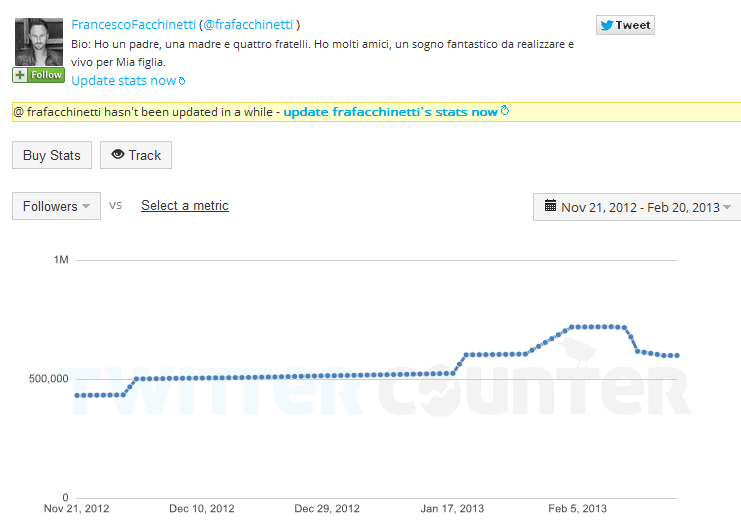Click the '1M' y-axis label

point(61,260)
